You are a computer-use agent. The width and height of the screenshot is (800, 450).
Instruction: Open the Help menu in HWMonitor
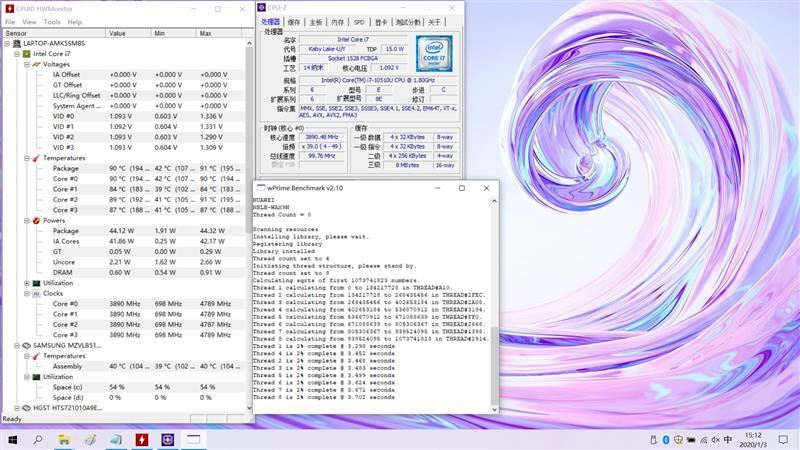point(74,22)
